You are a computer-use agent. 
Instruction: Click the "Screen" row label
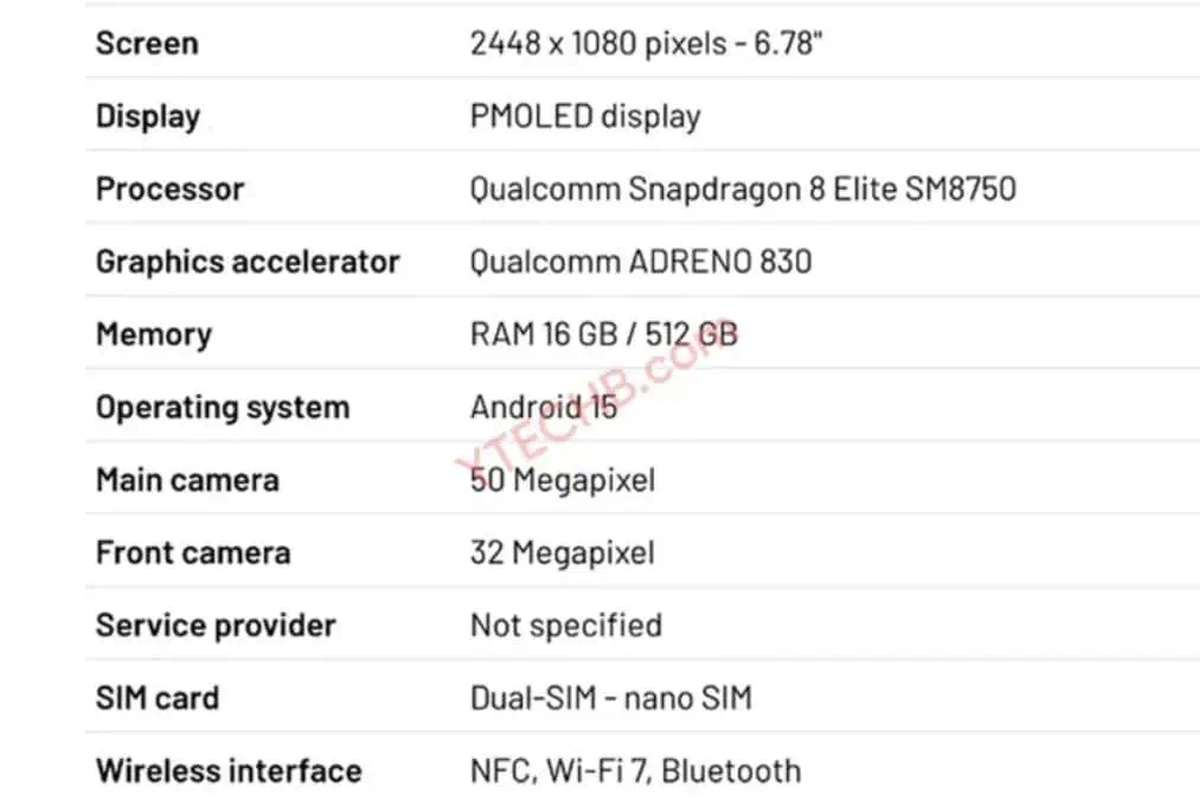(147, 43)
